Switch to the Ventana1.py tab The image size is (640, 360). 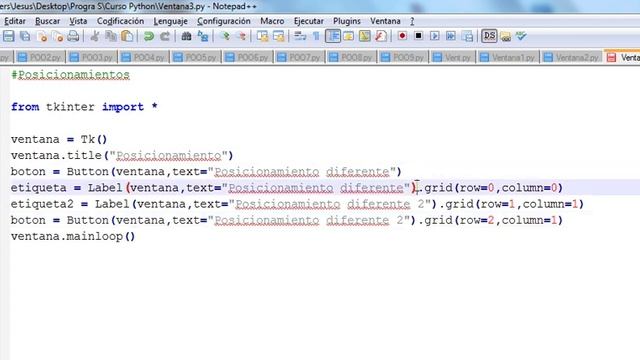[x=508, y=58]
